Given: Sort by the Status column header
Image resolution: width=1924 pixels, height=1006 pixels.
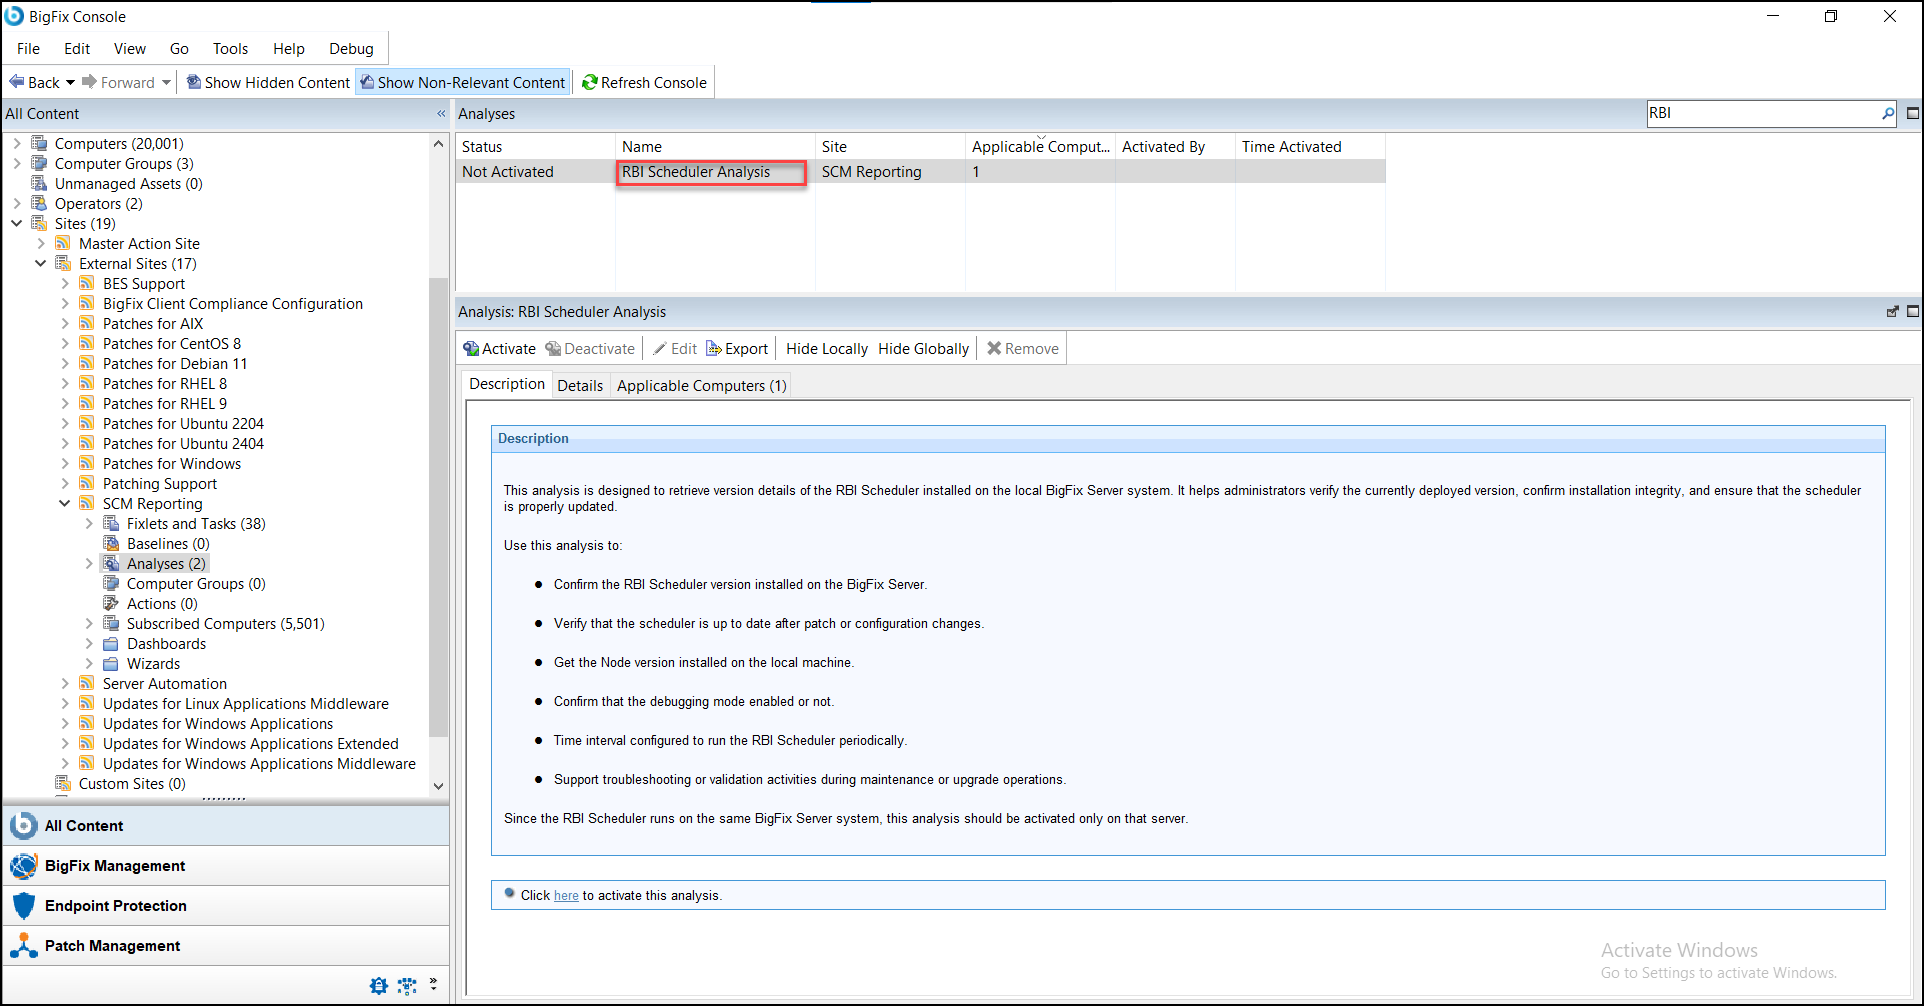Looking at the screenshot, I should point(535,147).
